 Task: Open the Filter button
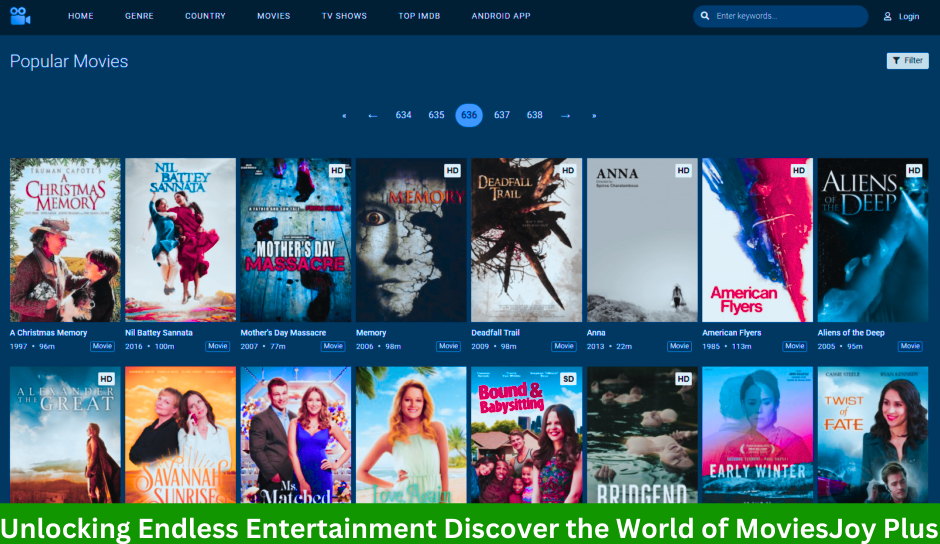908,61
